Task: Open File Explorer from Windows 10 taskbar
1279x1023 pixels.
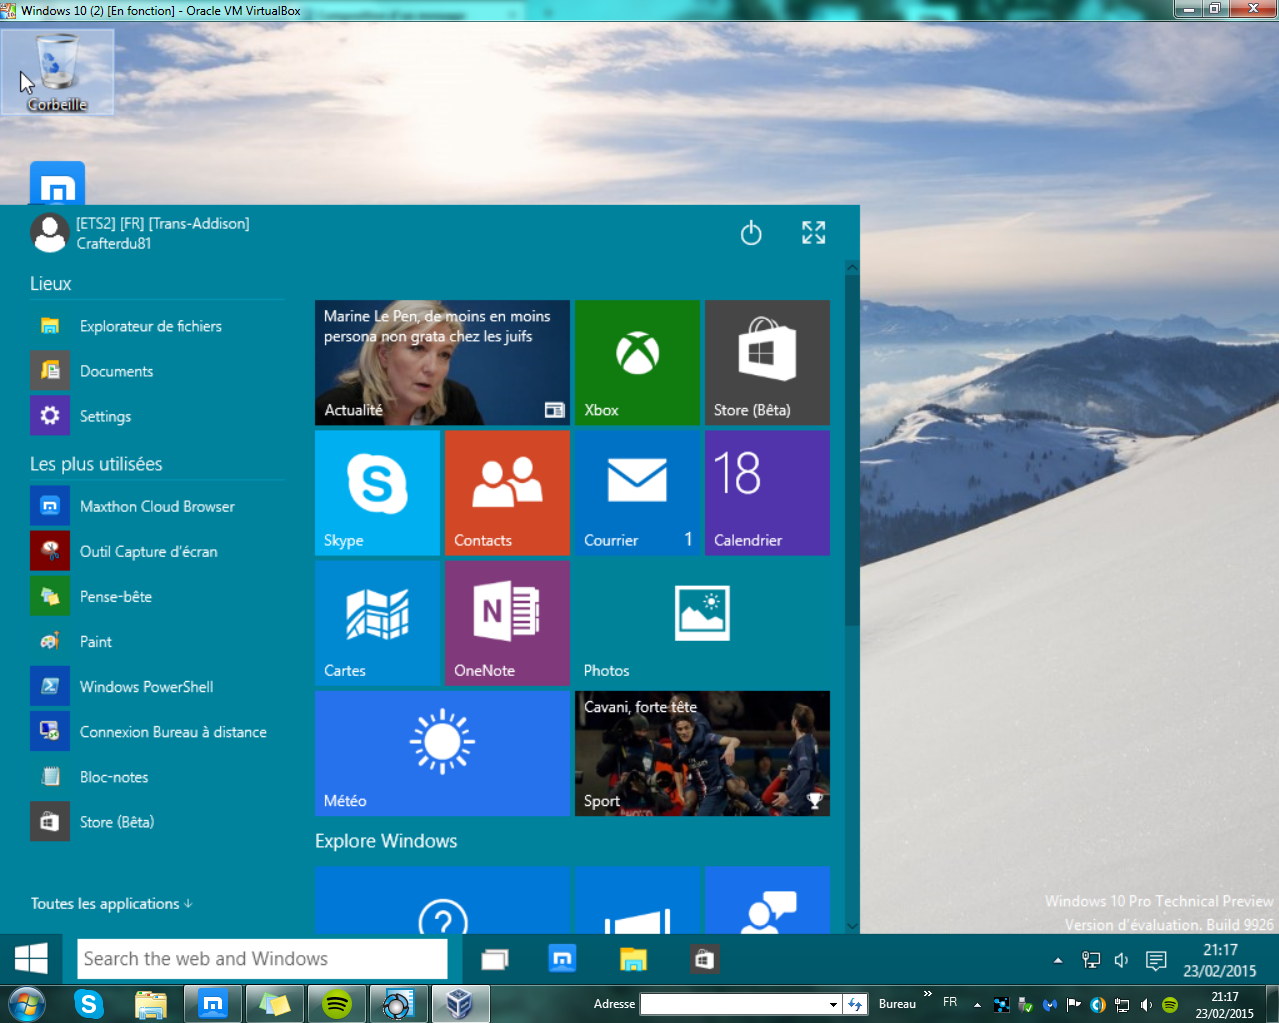Action: coord(633,960)
